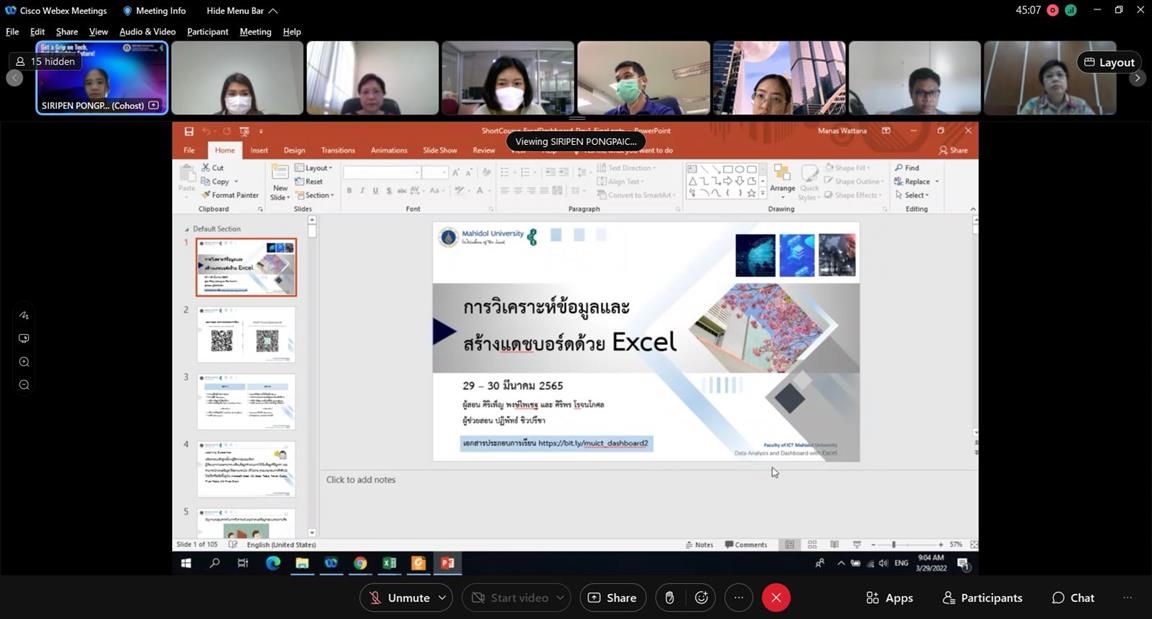Screen dimensions: 1152x619
Task: Toggle the Chat panel
Action: 1072,598
